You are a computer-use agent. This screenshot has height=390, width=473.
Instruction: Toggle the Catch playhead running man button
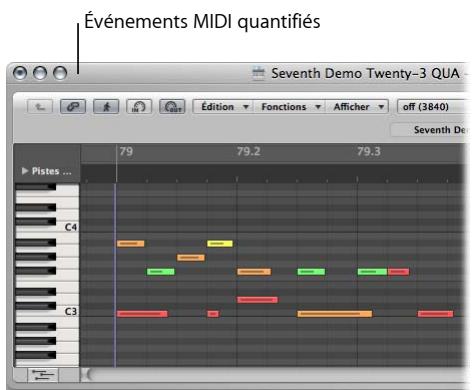(x=106, y=107)
